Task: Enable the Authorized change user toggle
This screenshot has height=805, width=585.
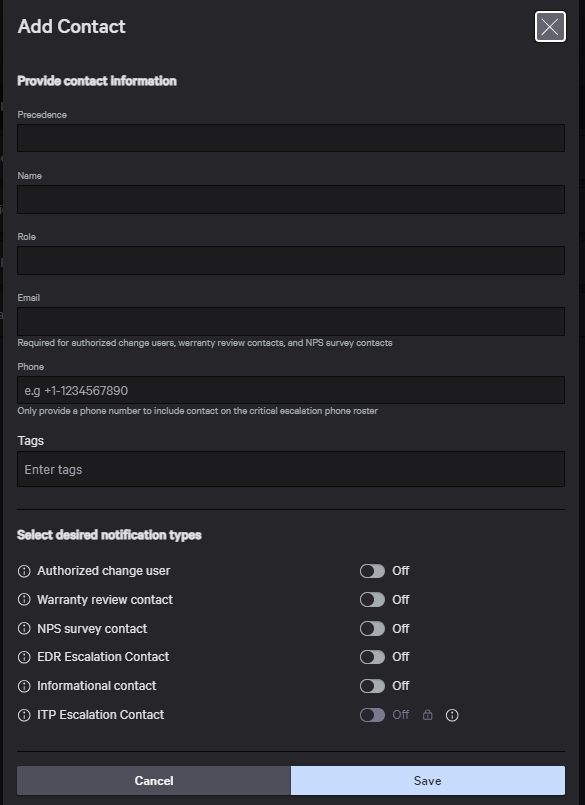Action: click(372, 571)
